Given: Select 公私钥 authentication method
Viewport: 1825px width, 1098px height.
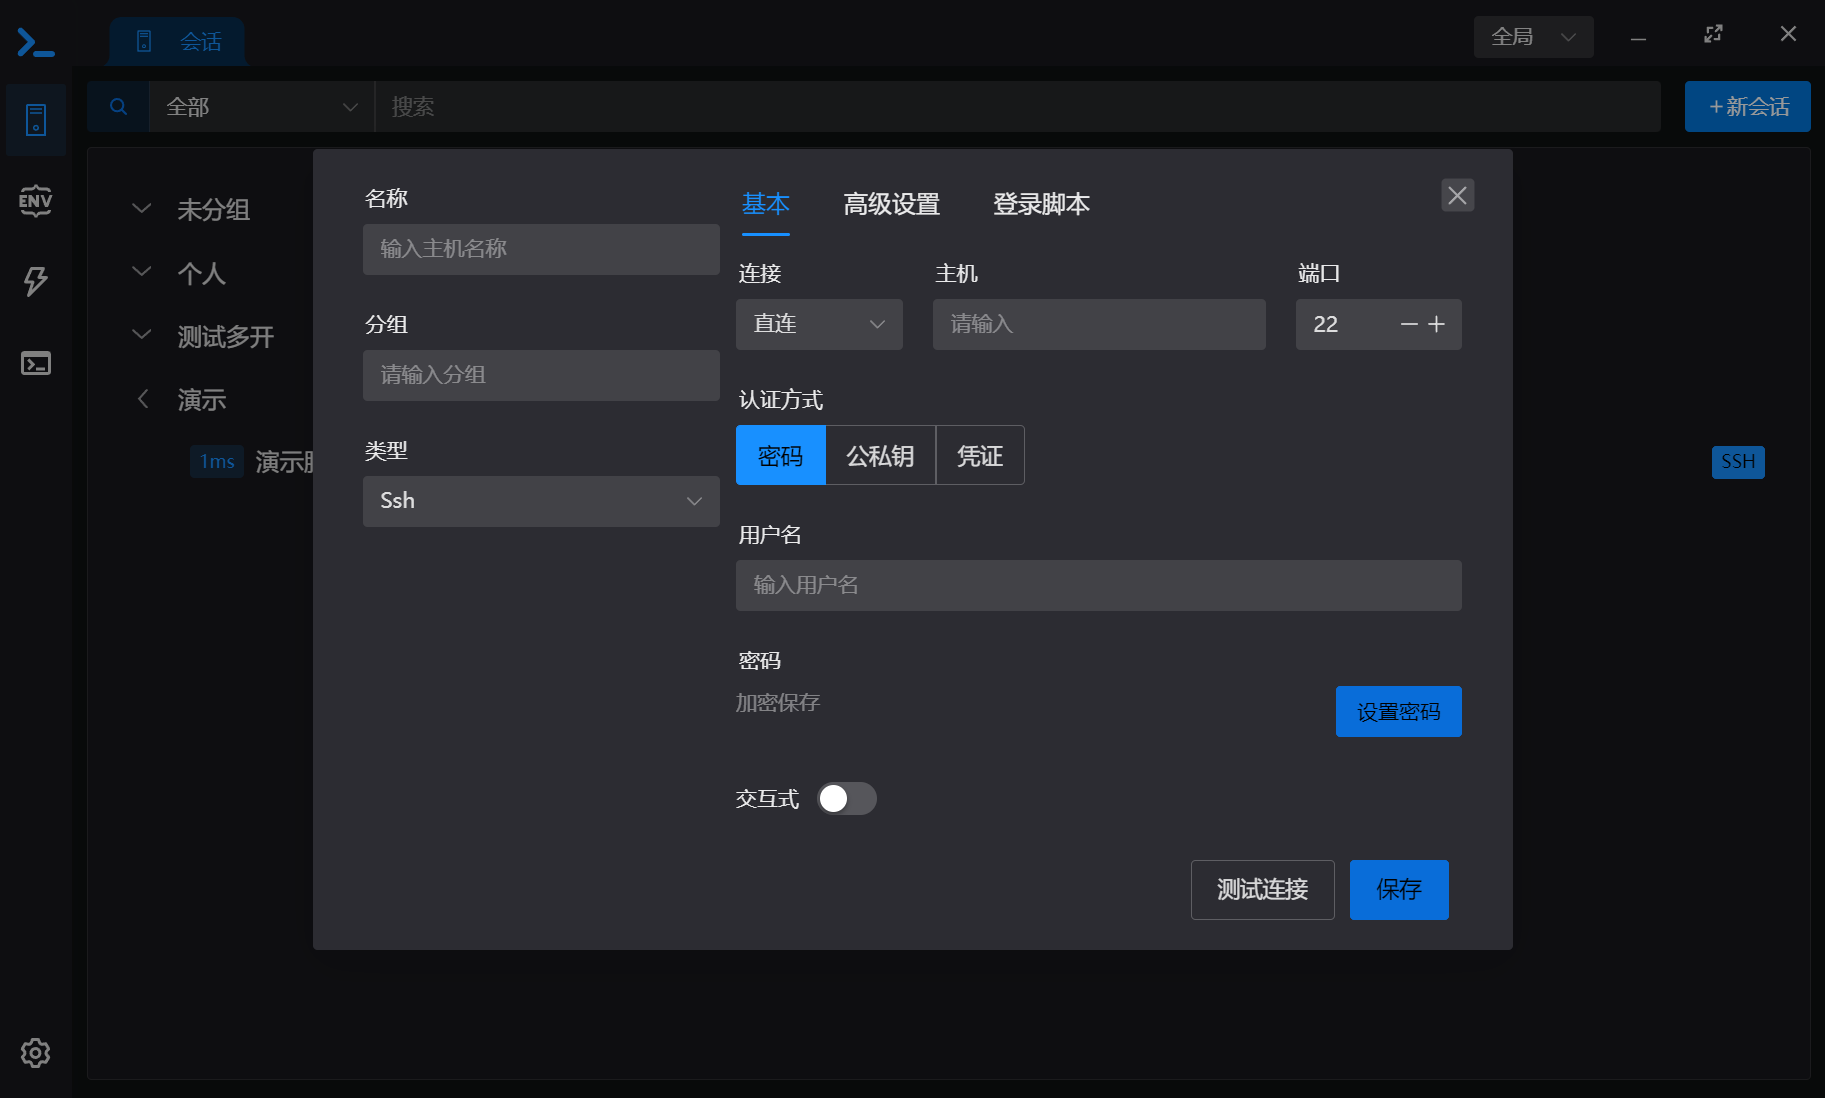Looking at the screenshot, I should point(880,455).
